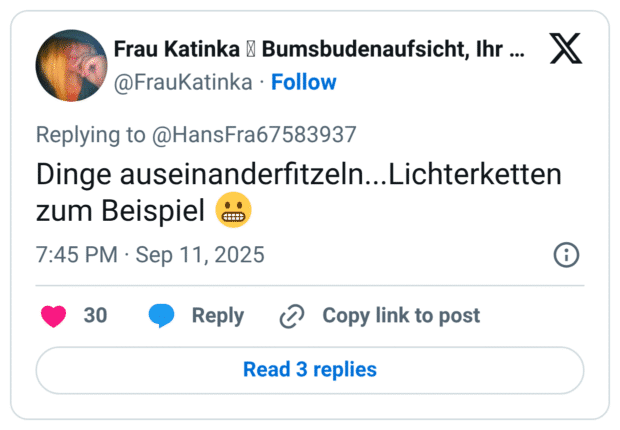Open the info circle icon beside timestamp

pyautogui.click(x=566, y=255)
